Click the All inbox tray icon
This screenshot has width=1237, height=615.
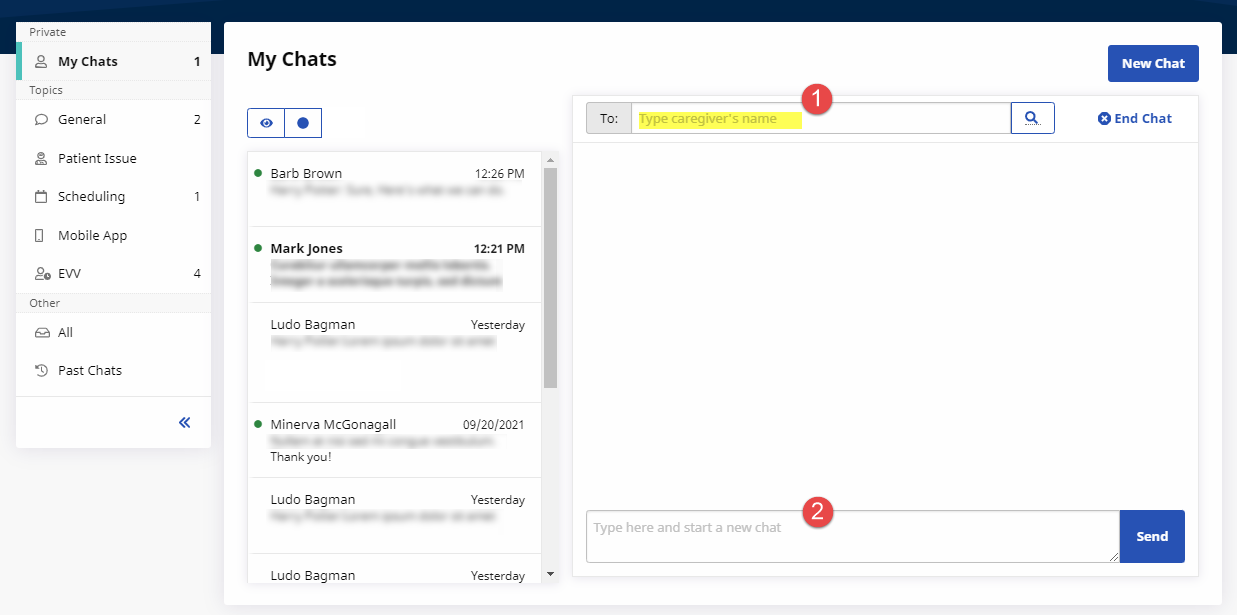(x=41, y=333)
